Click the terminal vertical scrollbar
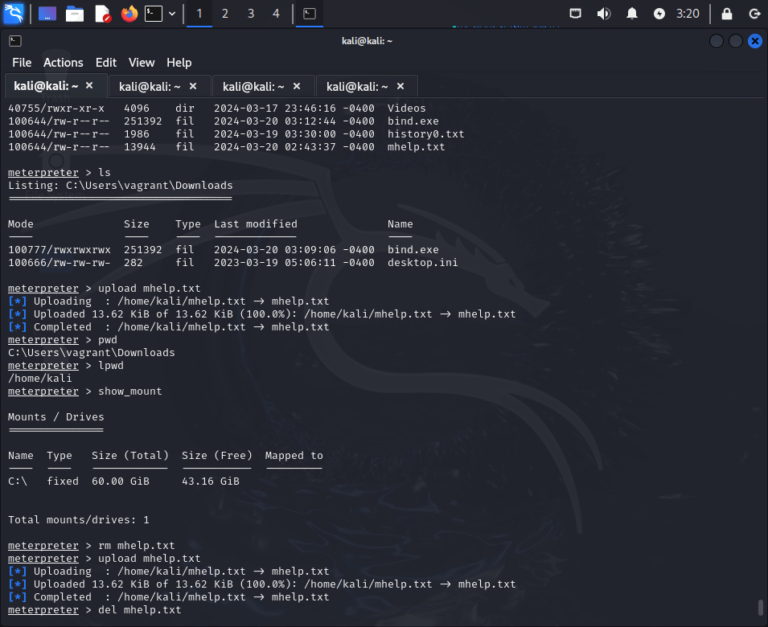 click(x=761, y=606)
